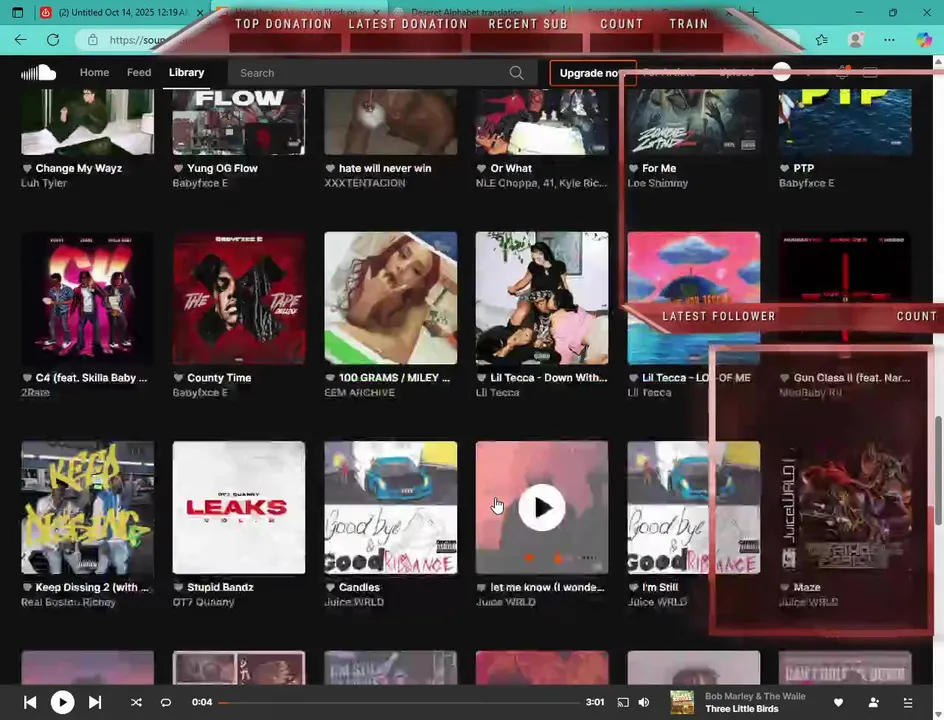Open Lil Tecca Down With artwork
Viewport: 944px width, 720px height.
(542, 298)
